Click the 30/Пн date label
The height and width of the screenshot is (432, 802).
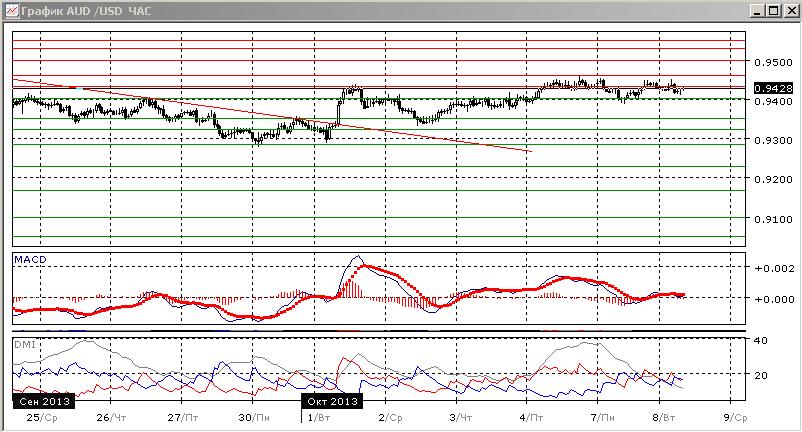254,418
